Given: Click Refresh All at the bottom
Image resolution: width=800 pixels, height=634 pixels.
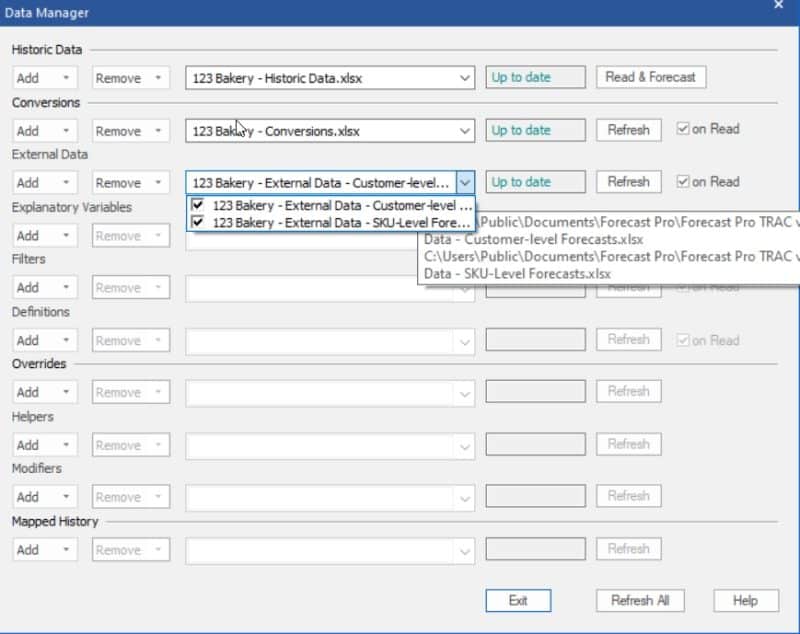Looking at the screenshot, I should 640,601.
